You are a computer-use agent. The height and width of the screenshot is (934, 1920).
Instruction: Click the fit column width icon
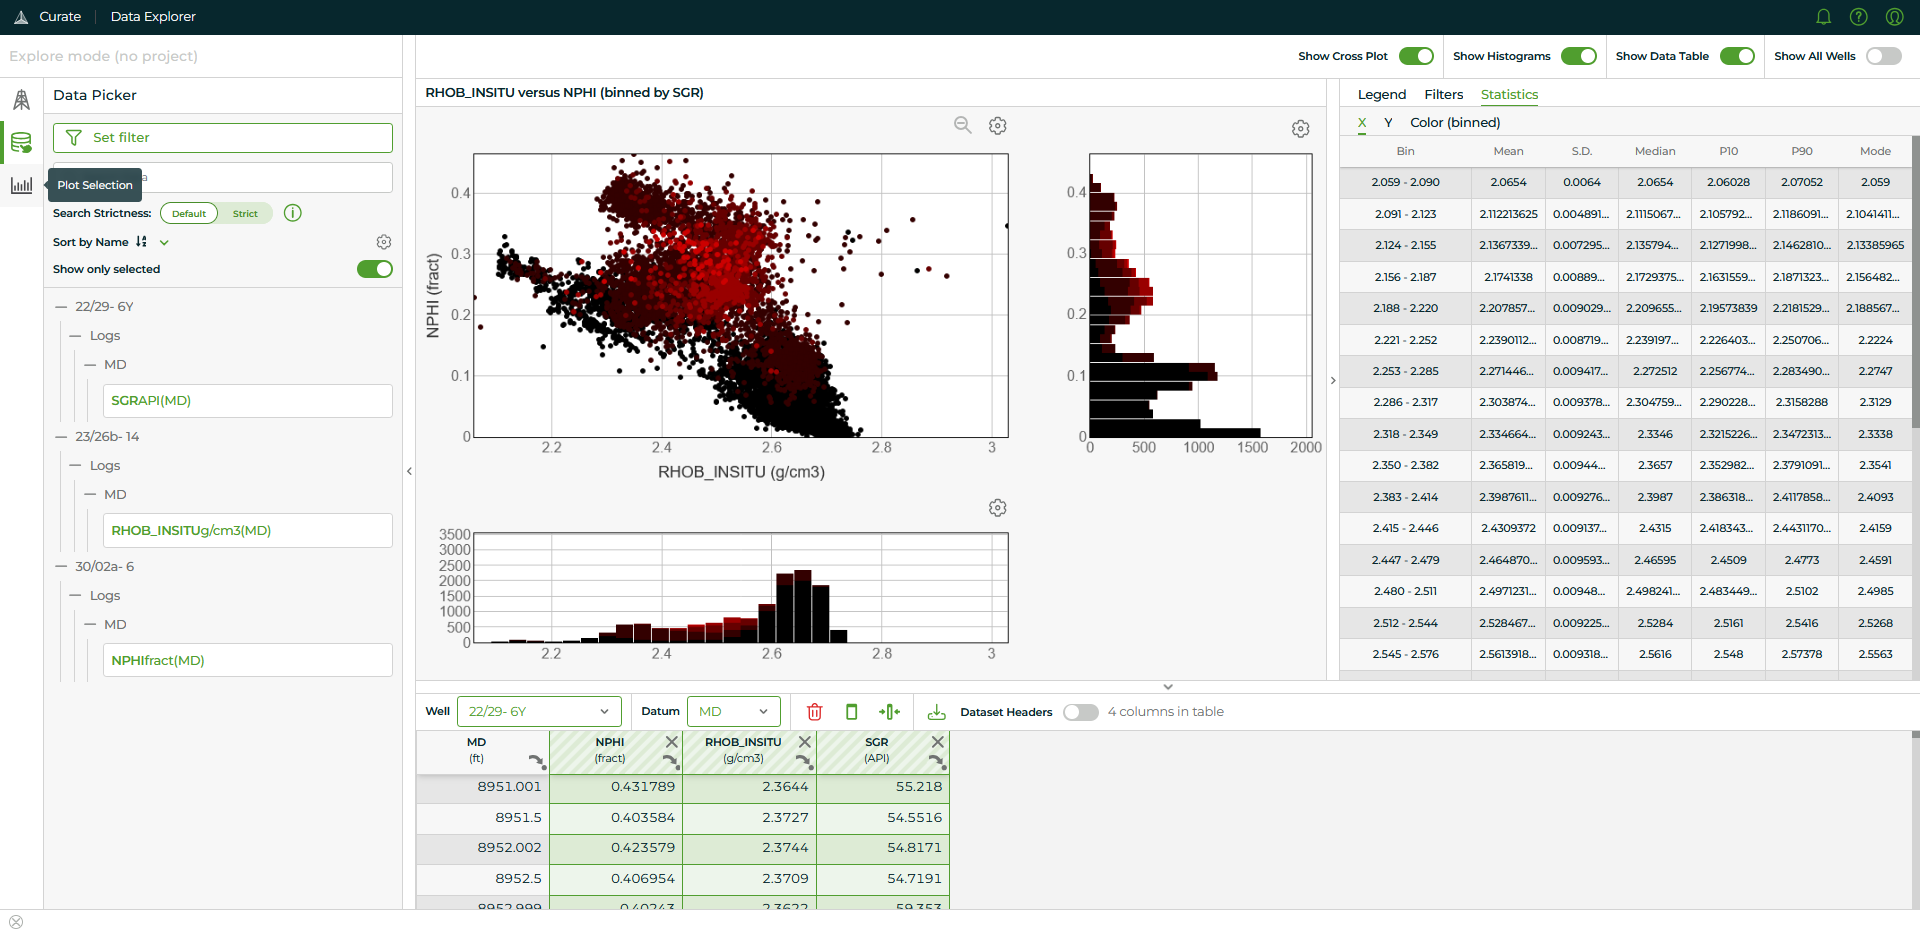coord(889,712)
